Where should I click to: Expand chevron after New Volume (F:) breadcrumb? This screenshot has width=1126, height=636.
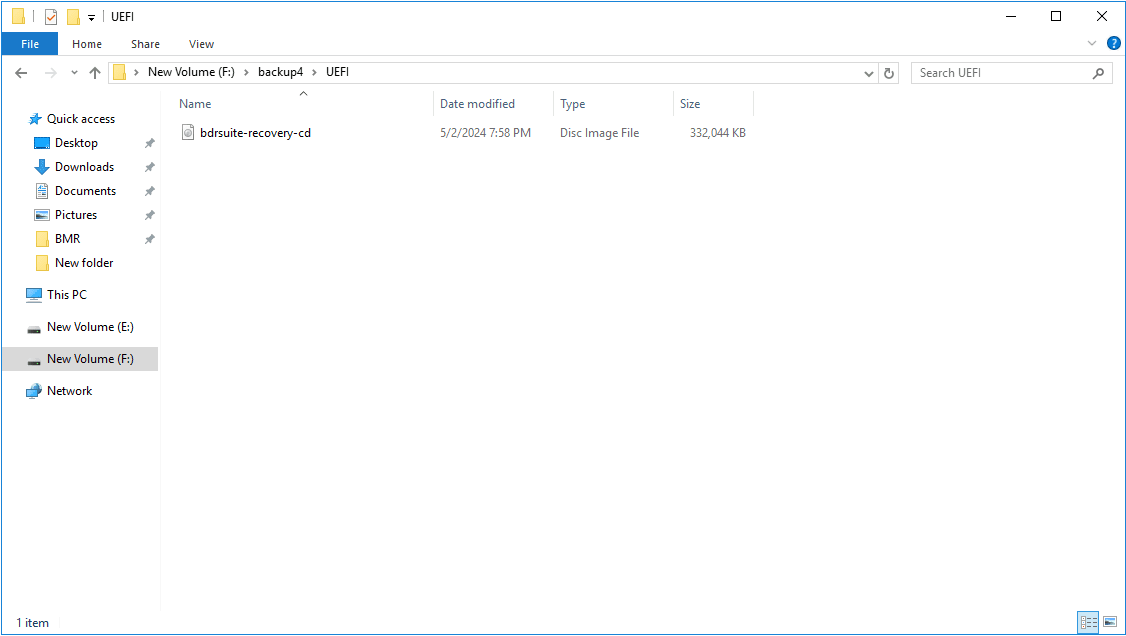pos(246,73)
